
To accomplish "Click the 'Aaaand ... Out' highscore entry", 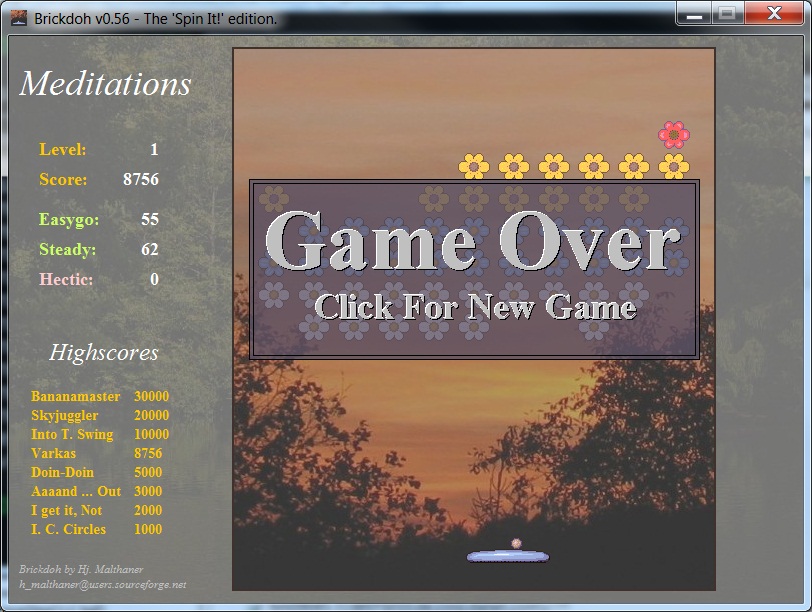I will click(76, 491).
